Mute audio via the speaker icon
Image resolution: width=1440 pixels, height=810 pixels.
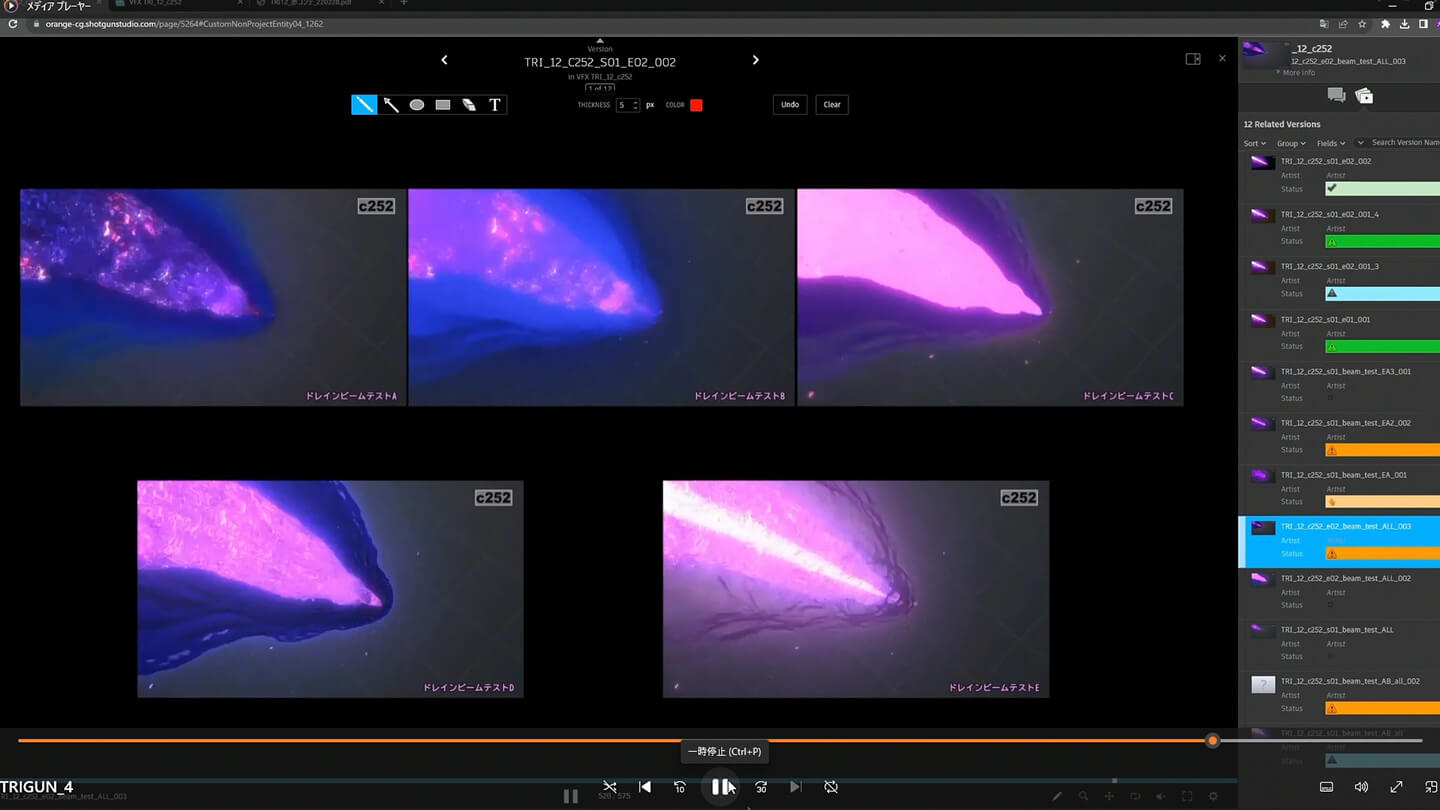click(1361, 787)
